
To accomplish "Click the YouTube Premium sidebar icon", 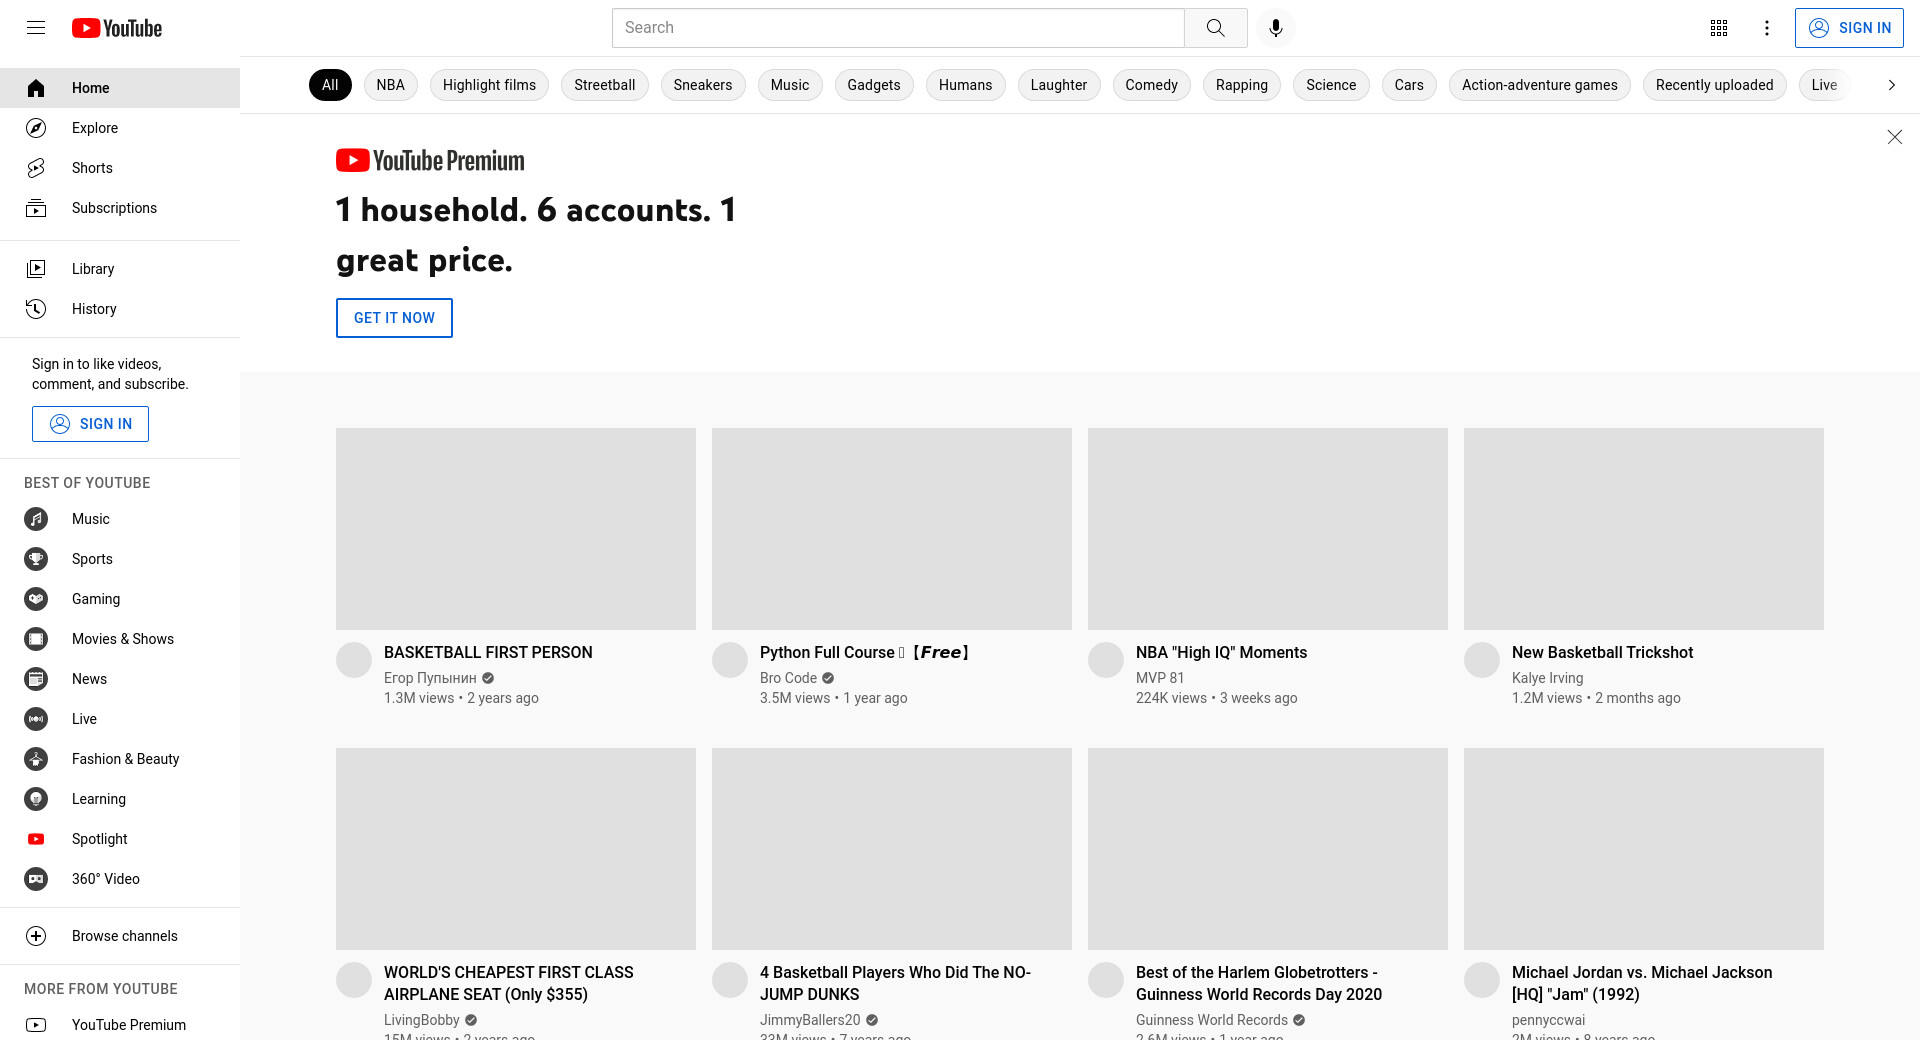I will pos(36,1025).
